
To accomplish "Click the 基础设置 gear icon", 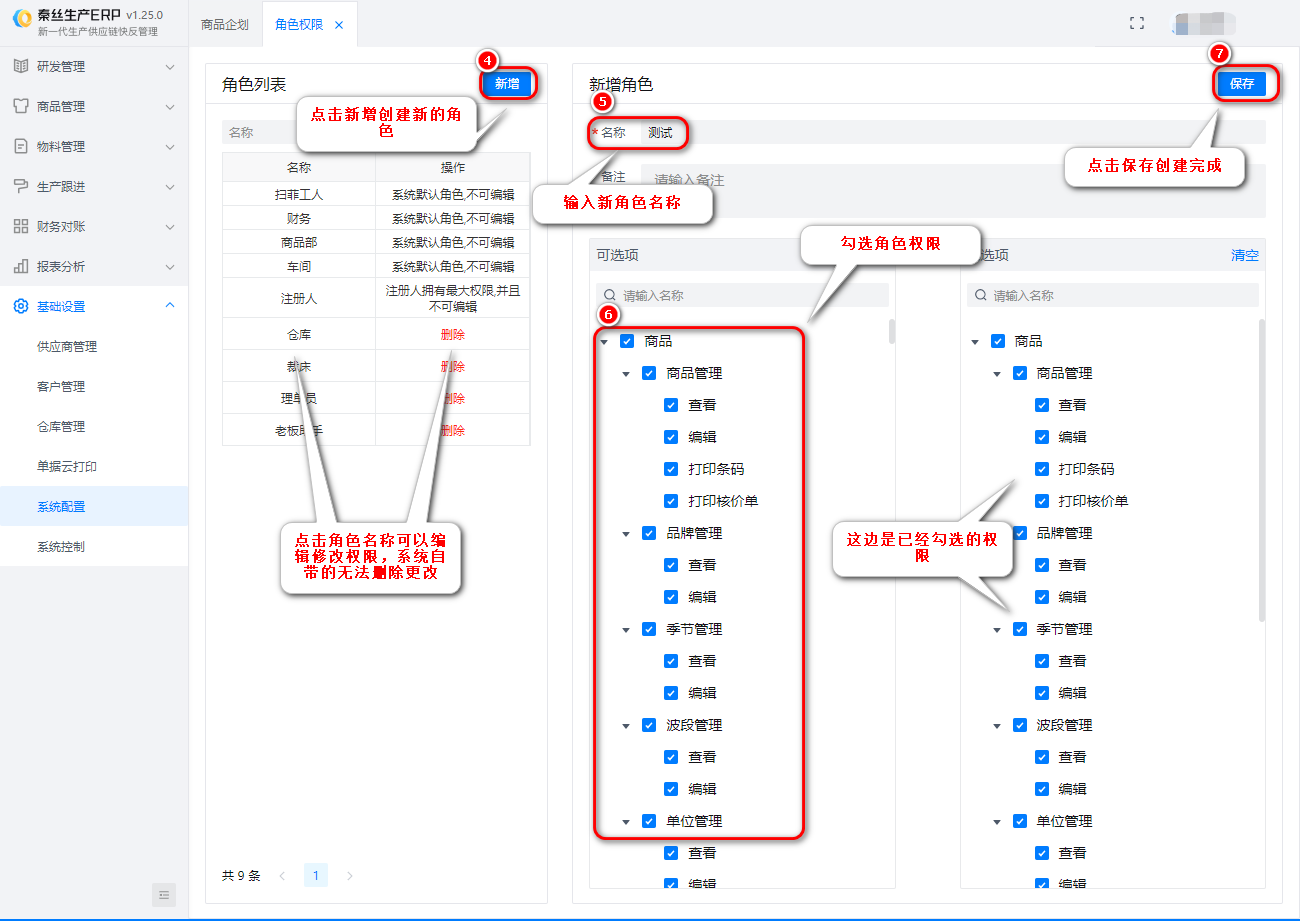I will [21, 306].
